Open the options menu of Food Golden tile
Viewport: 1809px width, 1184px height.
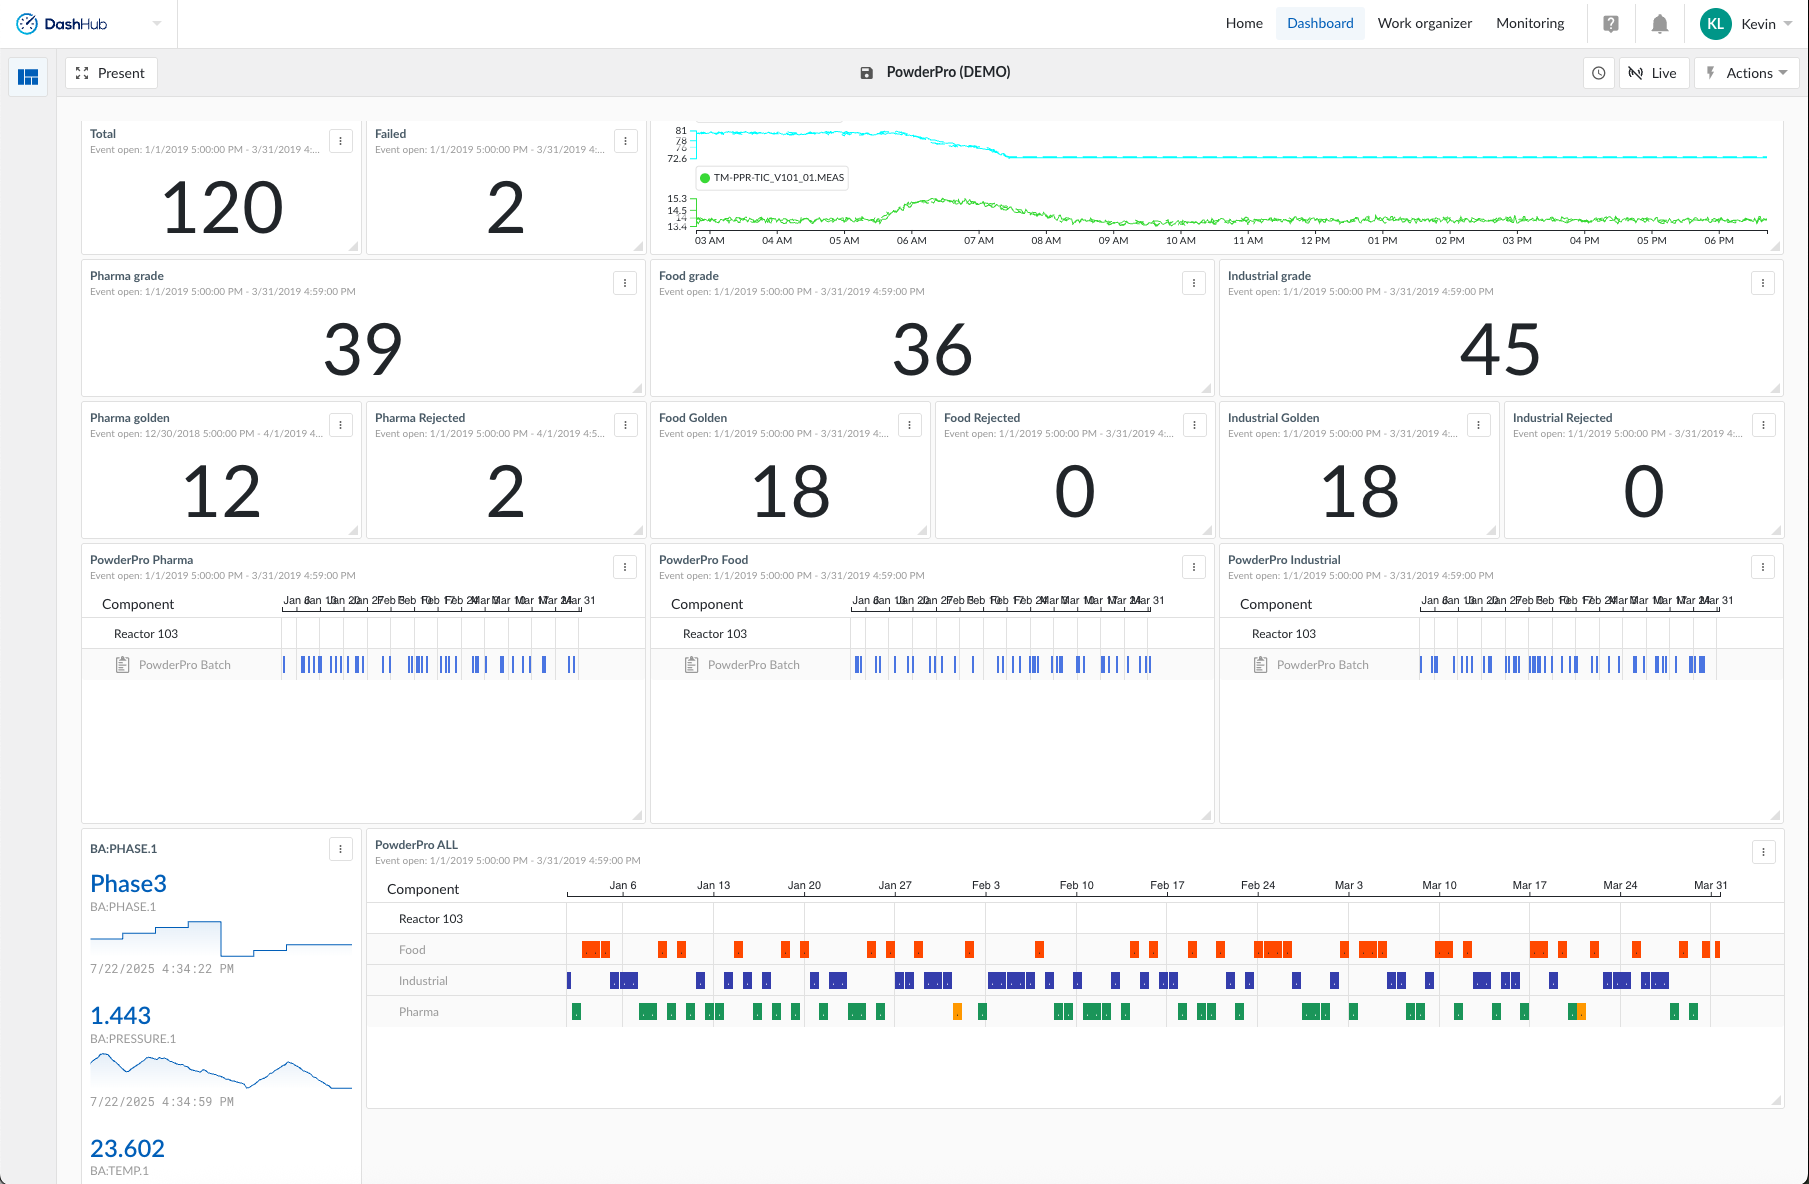pyautogui.click(x=910, y=425)
